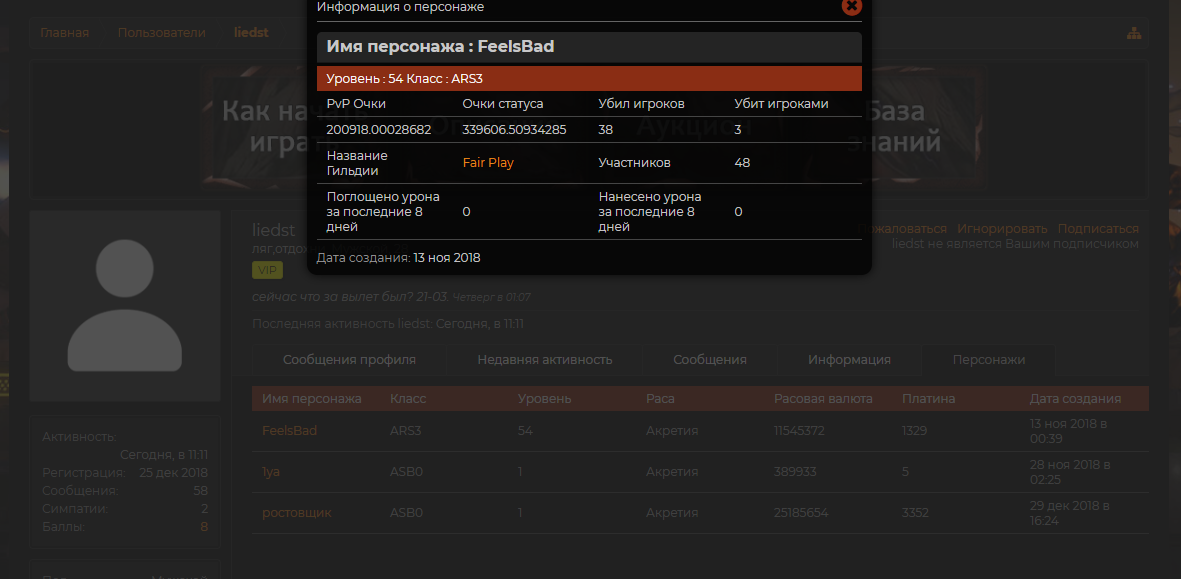
Task: Go to Главная in the breadcrumb
Action: tap(64, 33)
